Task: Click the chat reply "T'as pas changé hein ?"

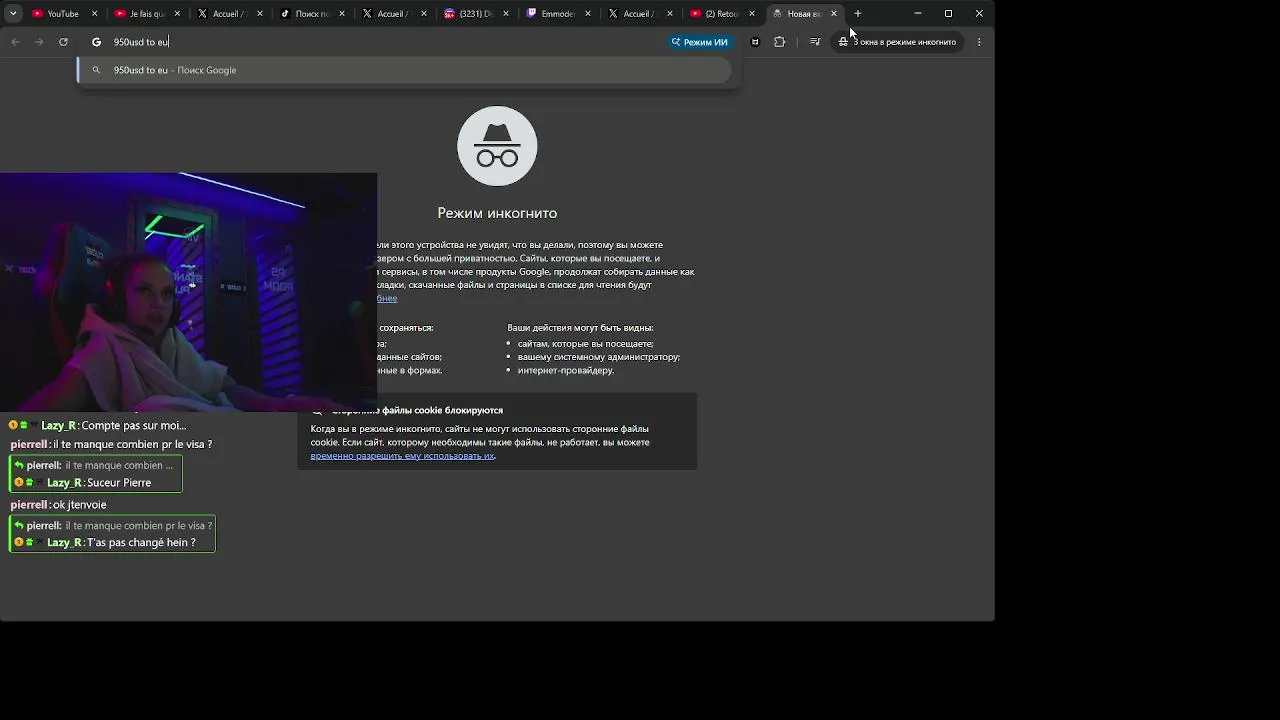Action: pyautogui.click(x=141, y=543)
